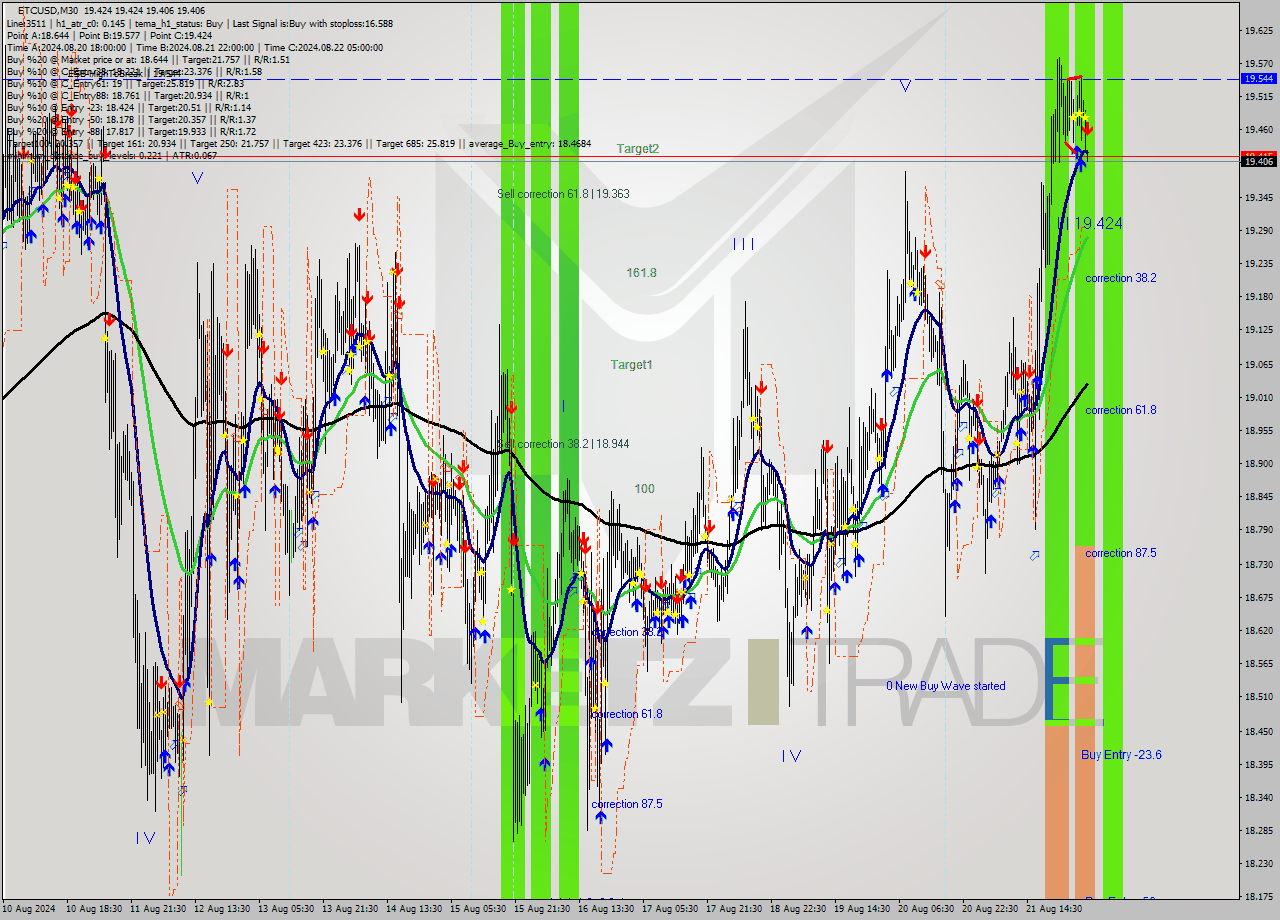Select the Line:3511 tema_h1_status info line

pyautogui.click(x=199, y=23)
